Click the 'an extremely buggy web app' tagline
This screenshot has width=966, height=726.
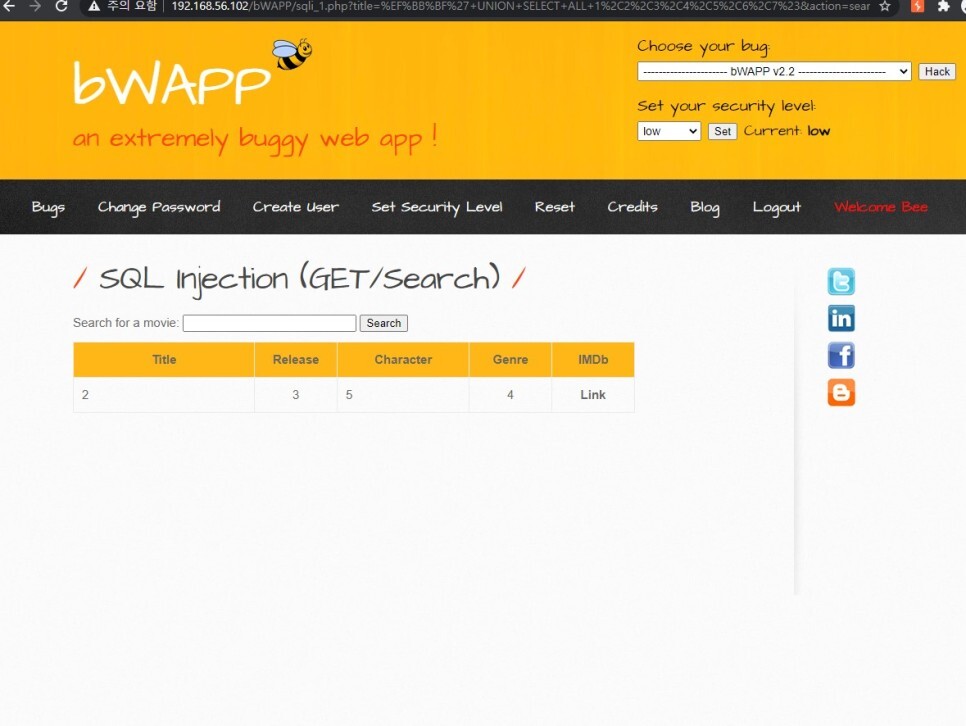[x=255, y=139]
